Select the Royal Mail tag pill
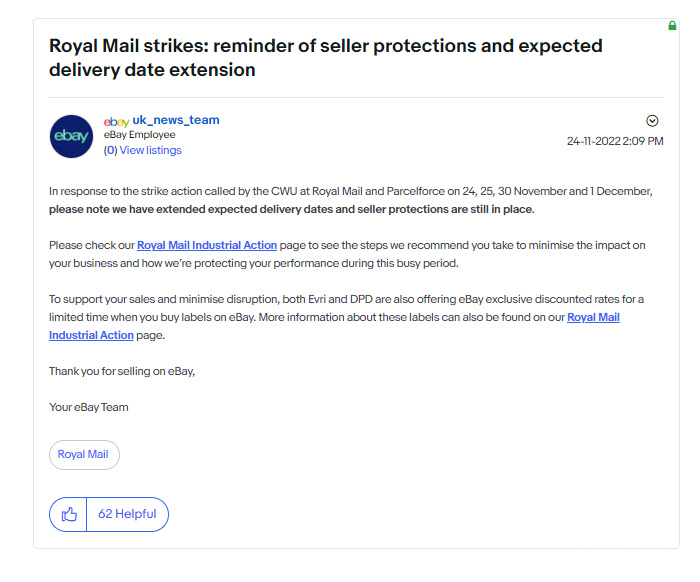 [84, 454]
